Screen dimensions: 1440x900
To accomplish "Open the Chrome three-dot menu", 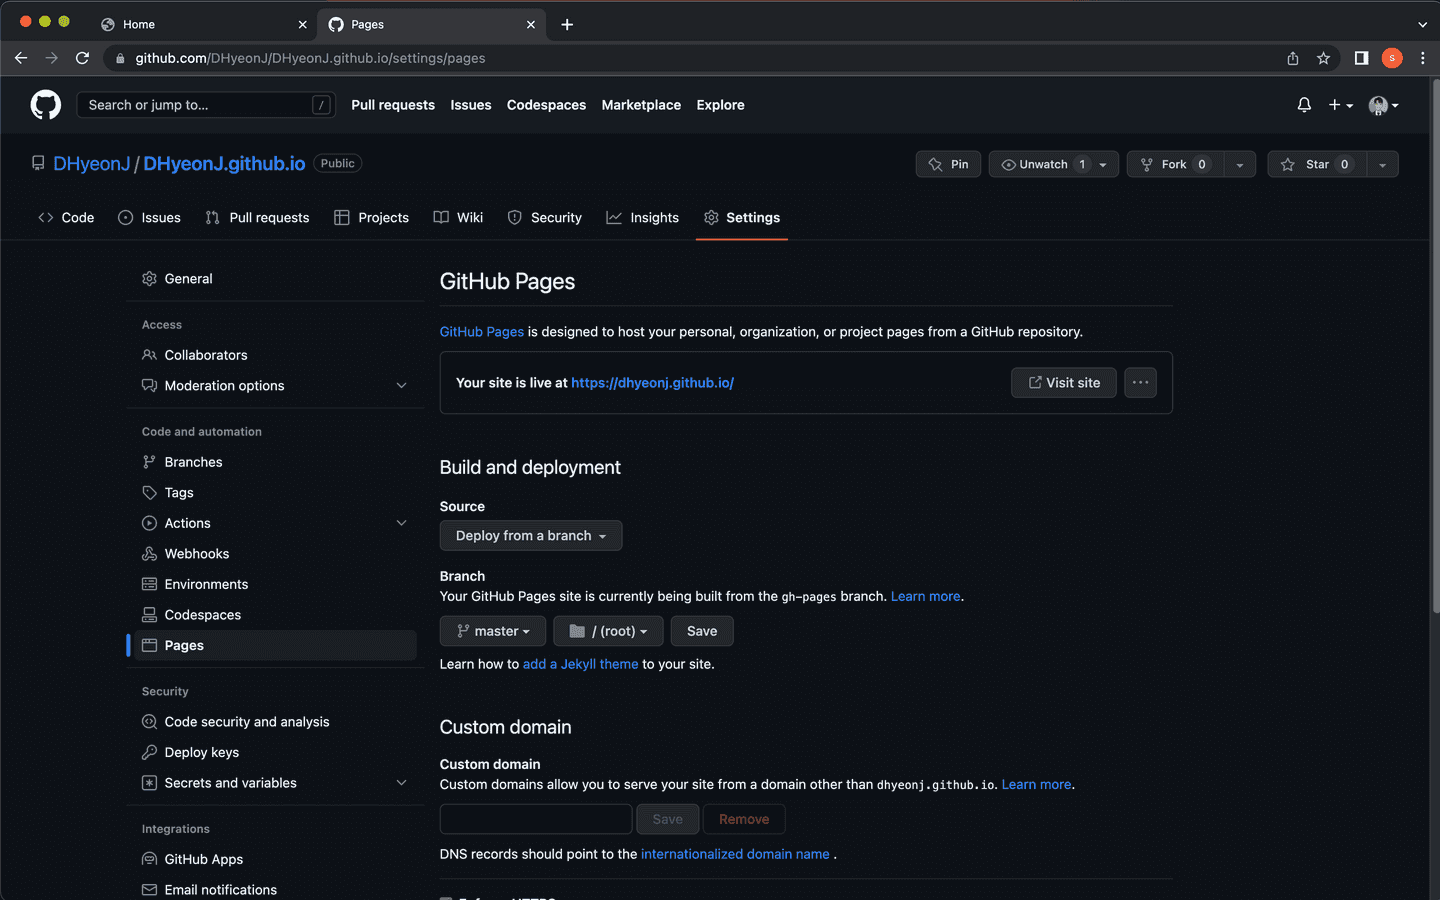I will [x=1422, y=58].
